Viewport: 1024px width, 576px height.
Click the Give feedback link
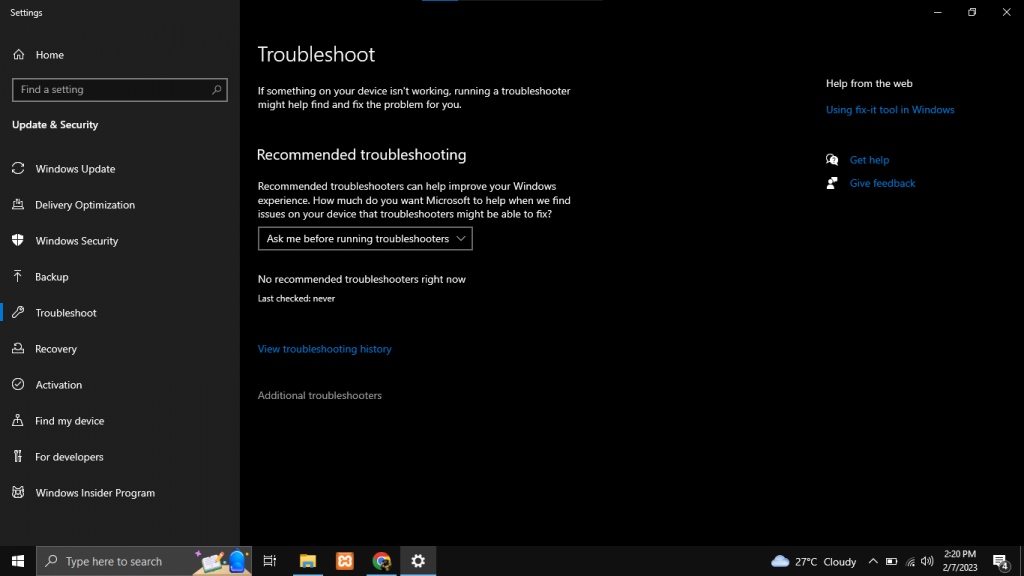pyautogui.click(x=882, y=183)
